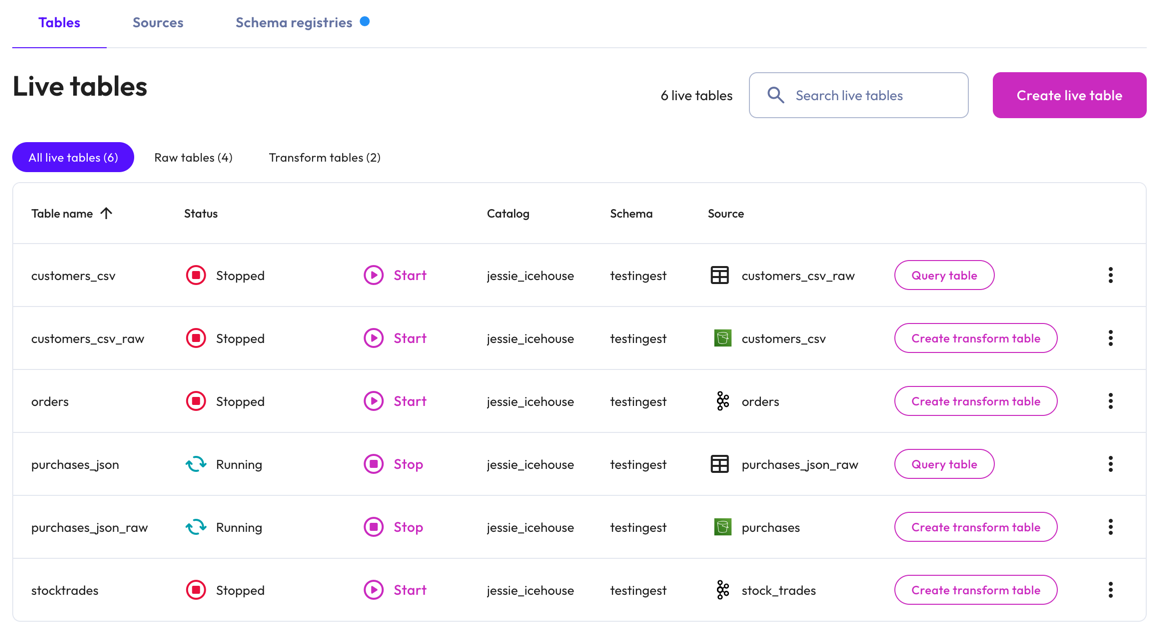Open the Schema registries tab
Viewport: 1160px width, 638px height.
point(294,22)
